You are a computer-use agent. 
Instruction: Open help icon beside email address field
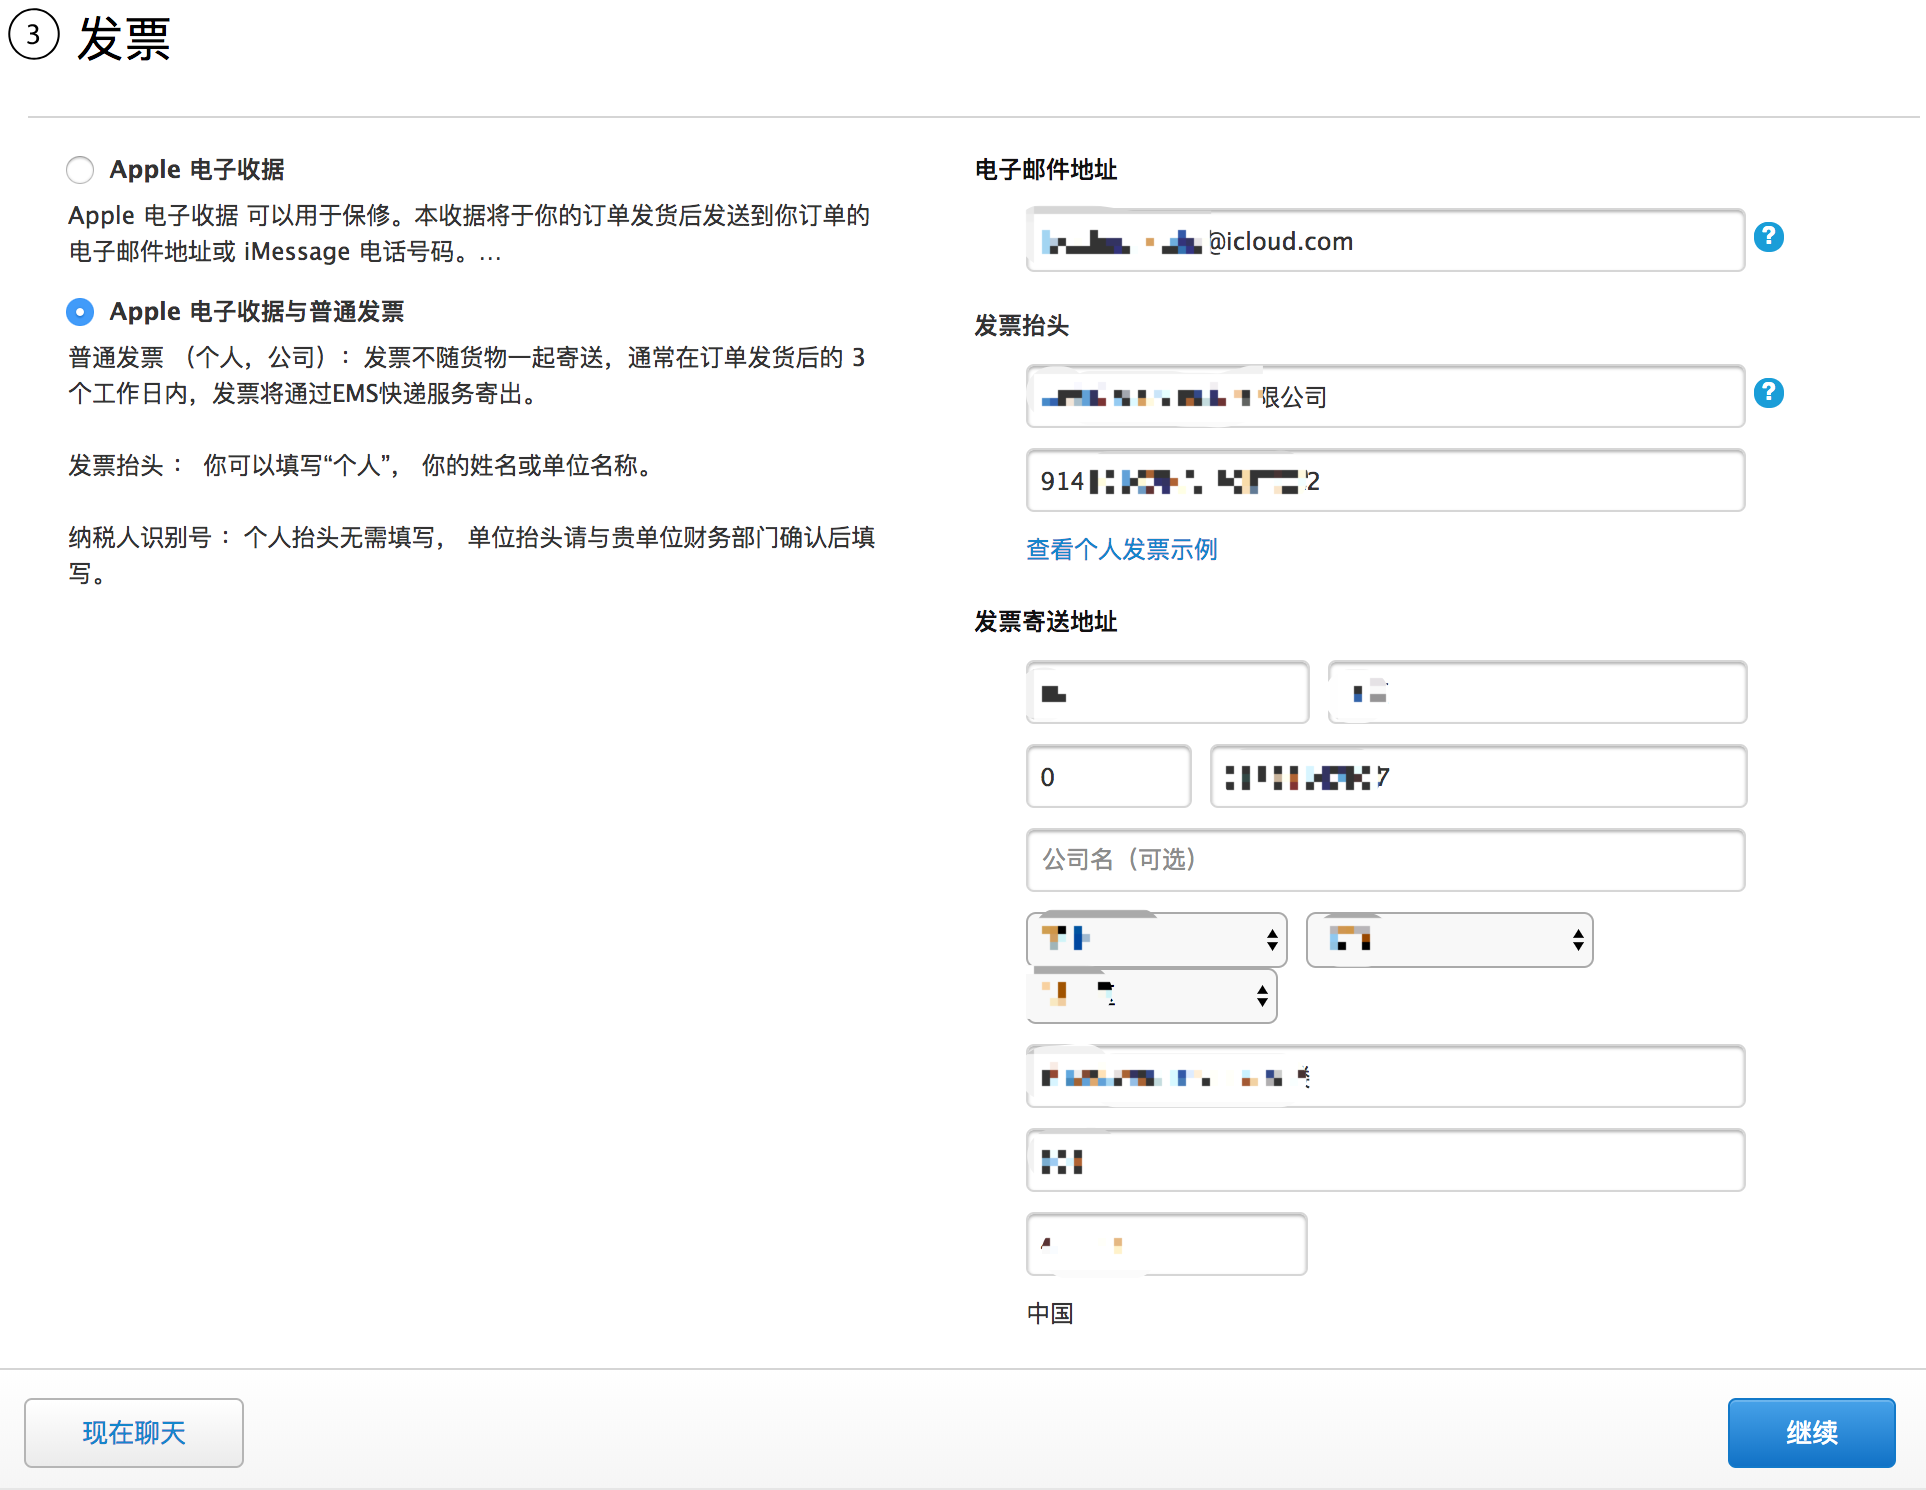pos(1768,237)
